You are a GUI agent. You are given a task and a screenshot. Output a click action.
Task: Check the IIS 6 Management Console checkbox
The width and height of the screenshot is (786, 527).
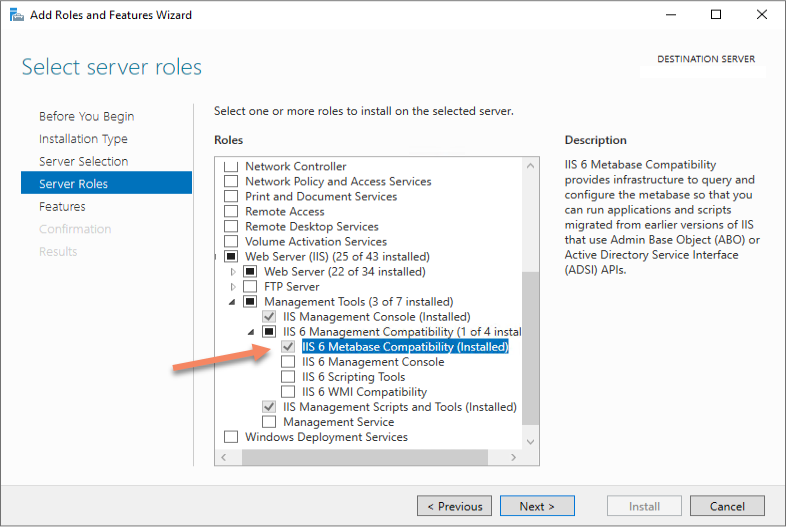(x=288, y=362)
